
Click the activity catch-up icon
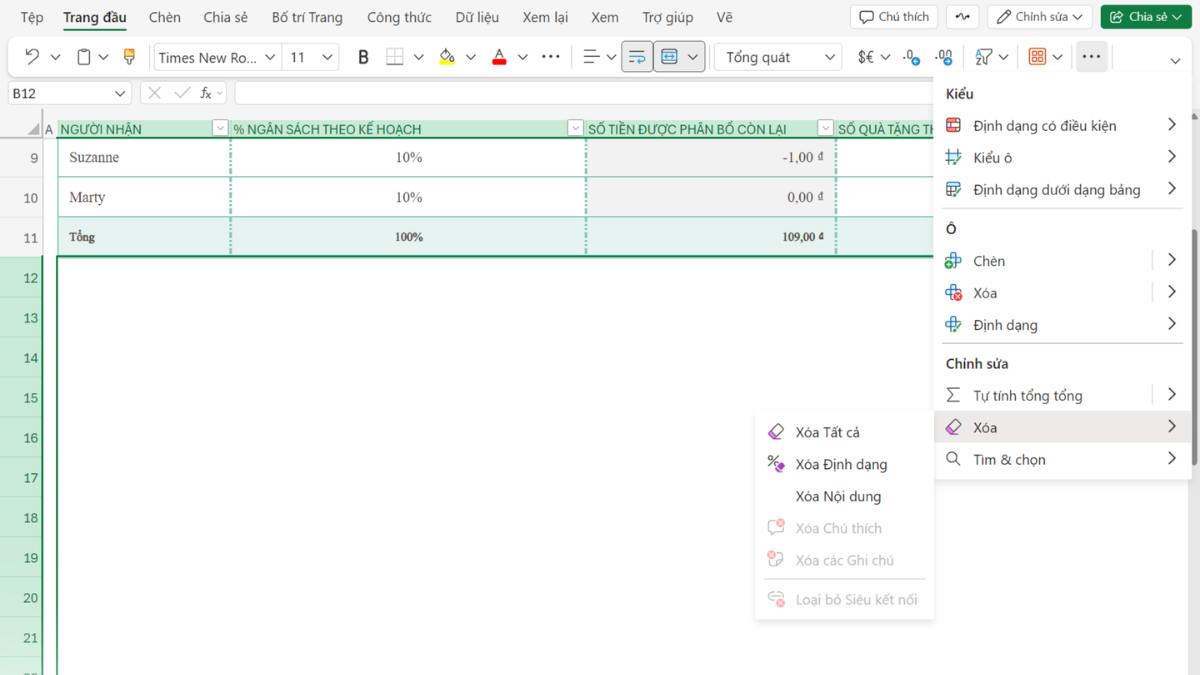962,17
